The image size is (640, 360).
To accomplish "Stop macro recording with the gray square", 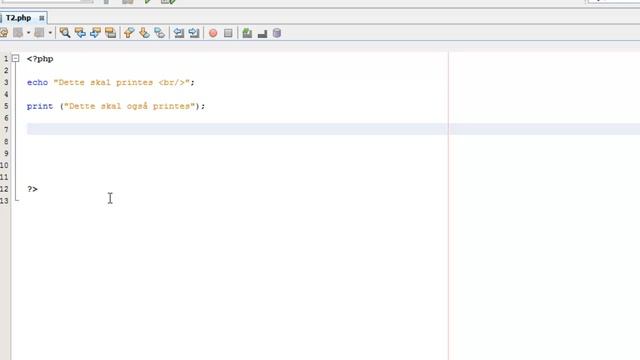I will [x=228, y=33].
